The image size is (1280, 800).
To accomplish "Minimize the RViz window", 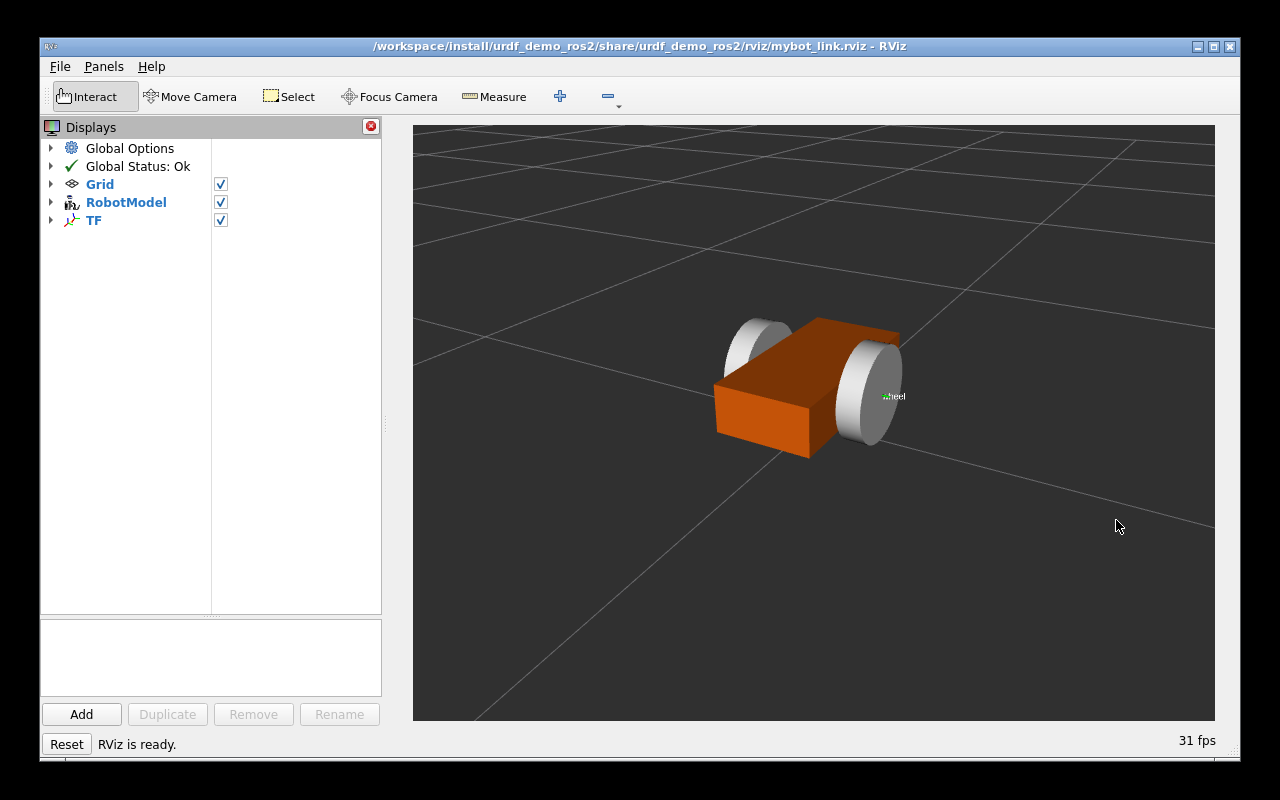I will (1198, 47).
